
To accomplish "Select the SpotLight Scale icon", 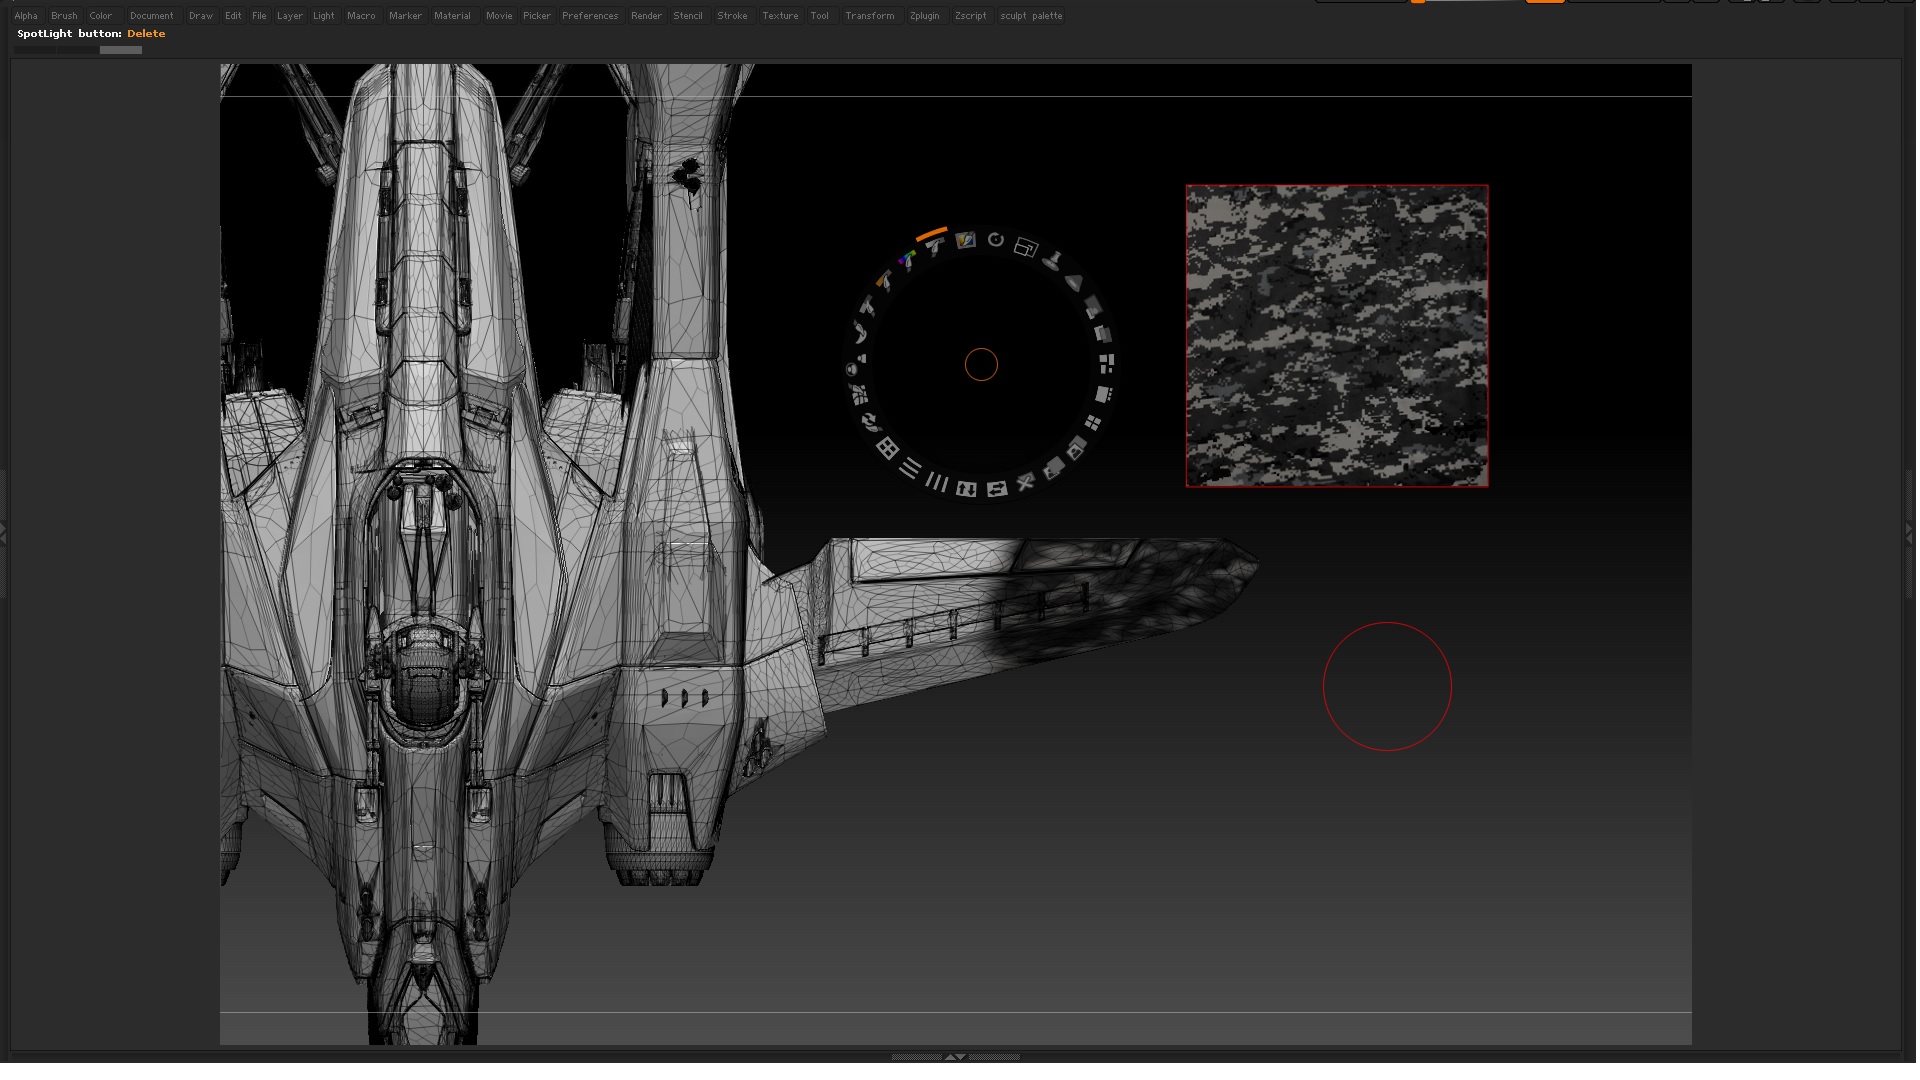I will (1026, 247).
